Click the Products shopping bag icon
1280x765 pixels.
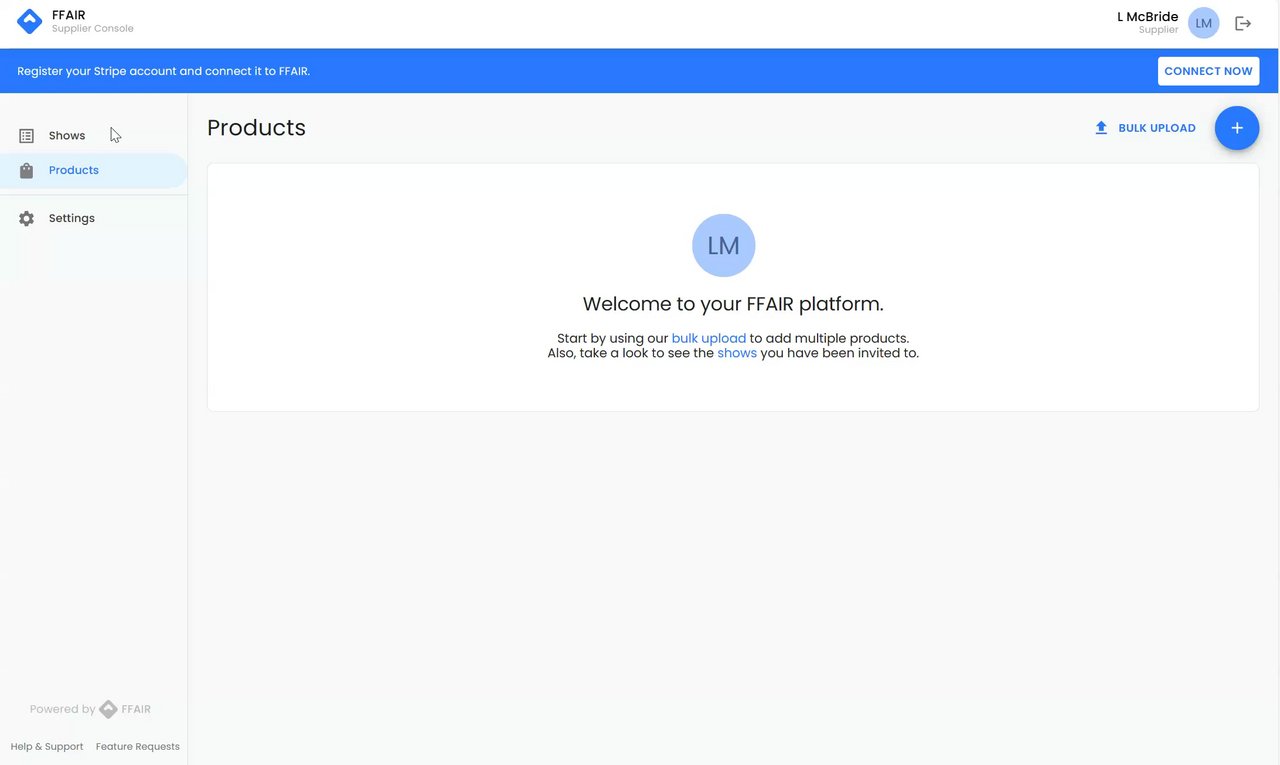pos(27,171)
